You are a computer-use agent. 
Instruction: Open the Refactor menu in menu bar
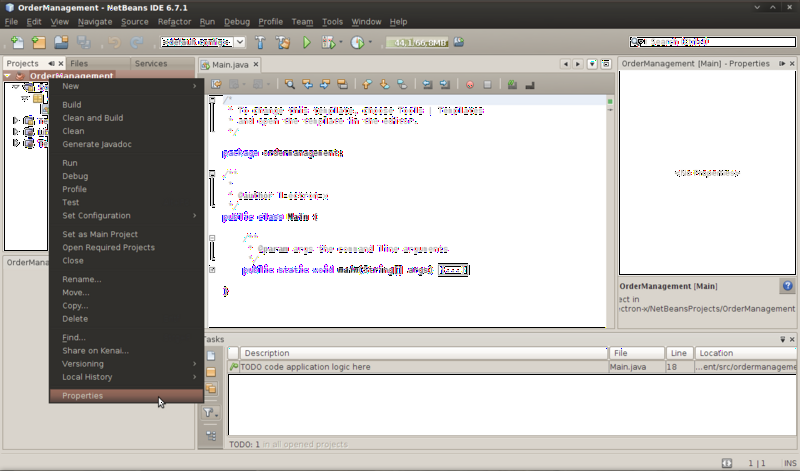(174, 21)
